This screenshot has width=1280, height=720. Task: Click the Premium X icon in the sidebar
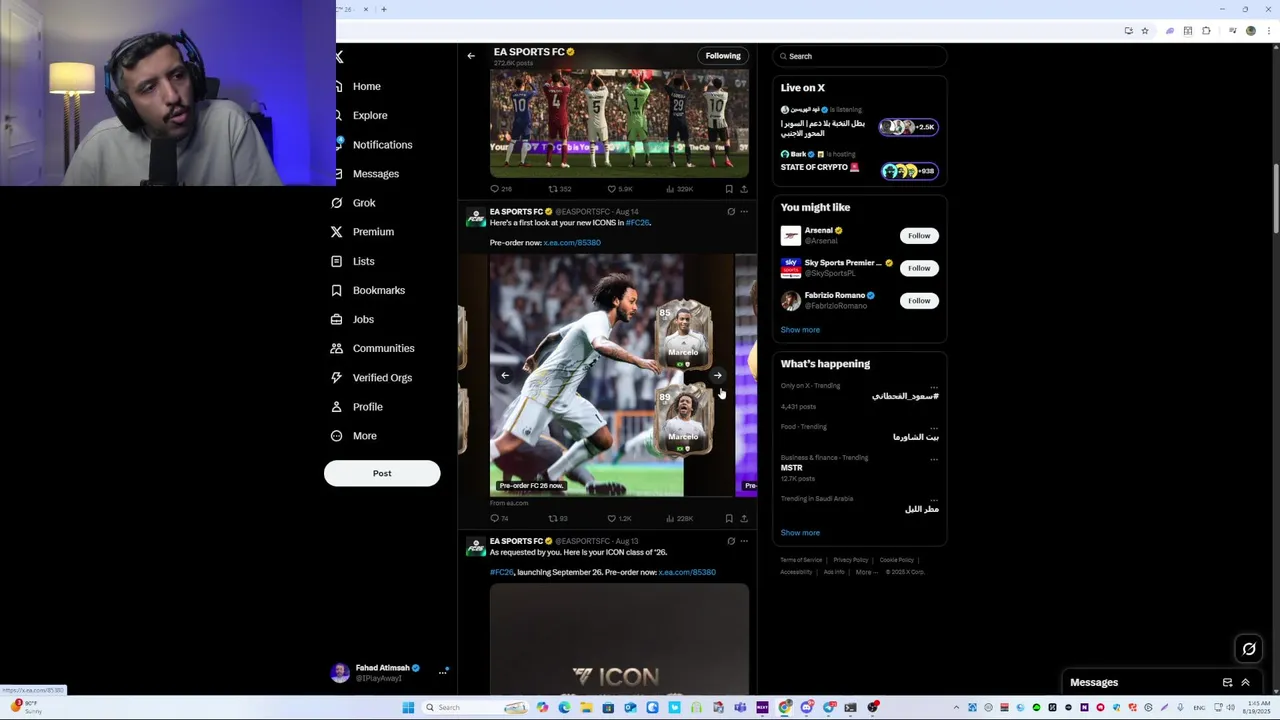337,232
